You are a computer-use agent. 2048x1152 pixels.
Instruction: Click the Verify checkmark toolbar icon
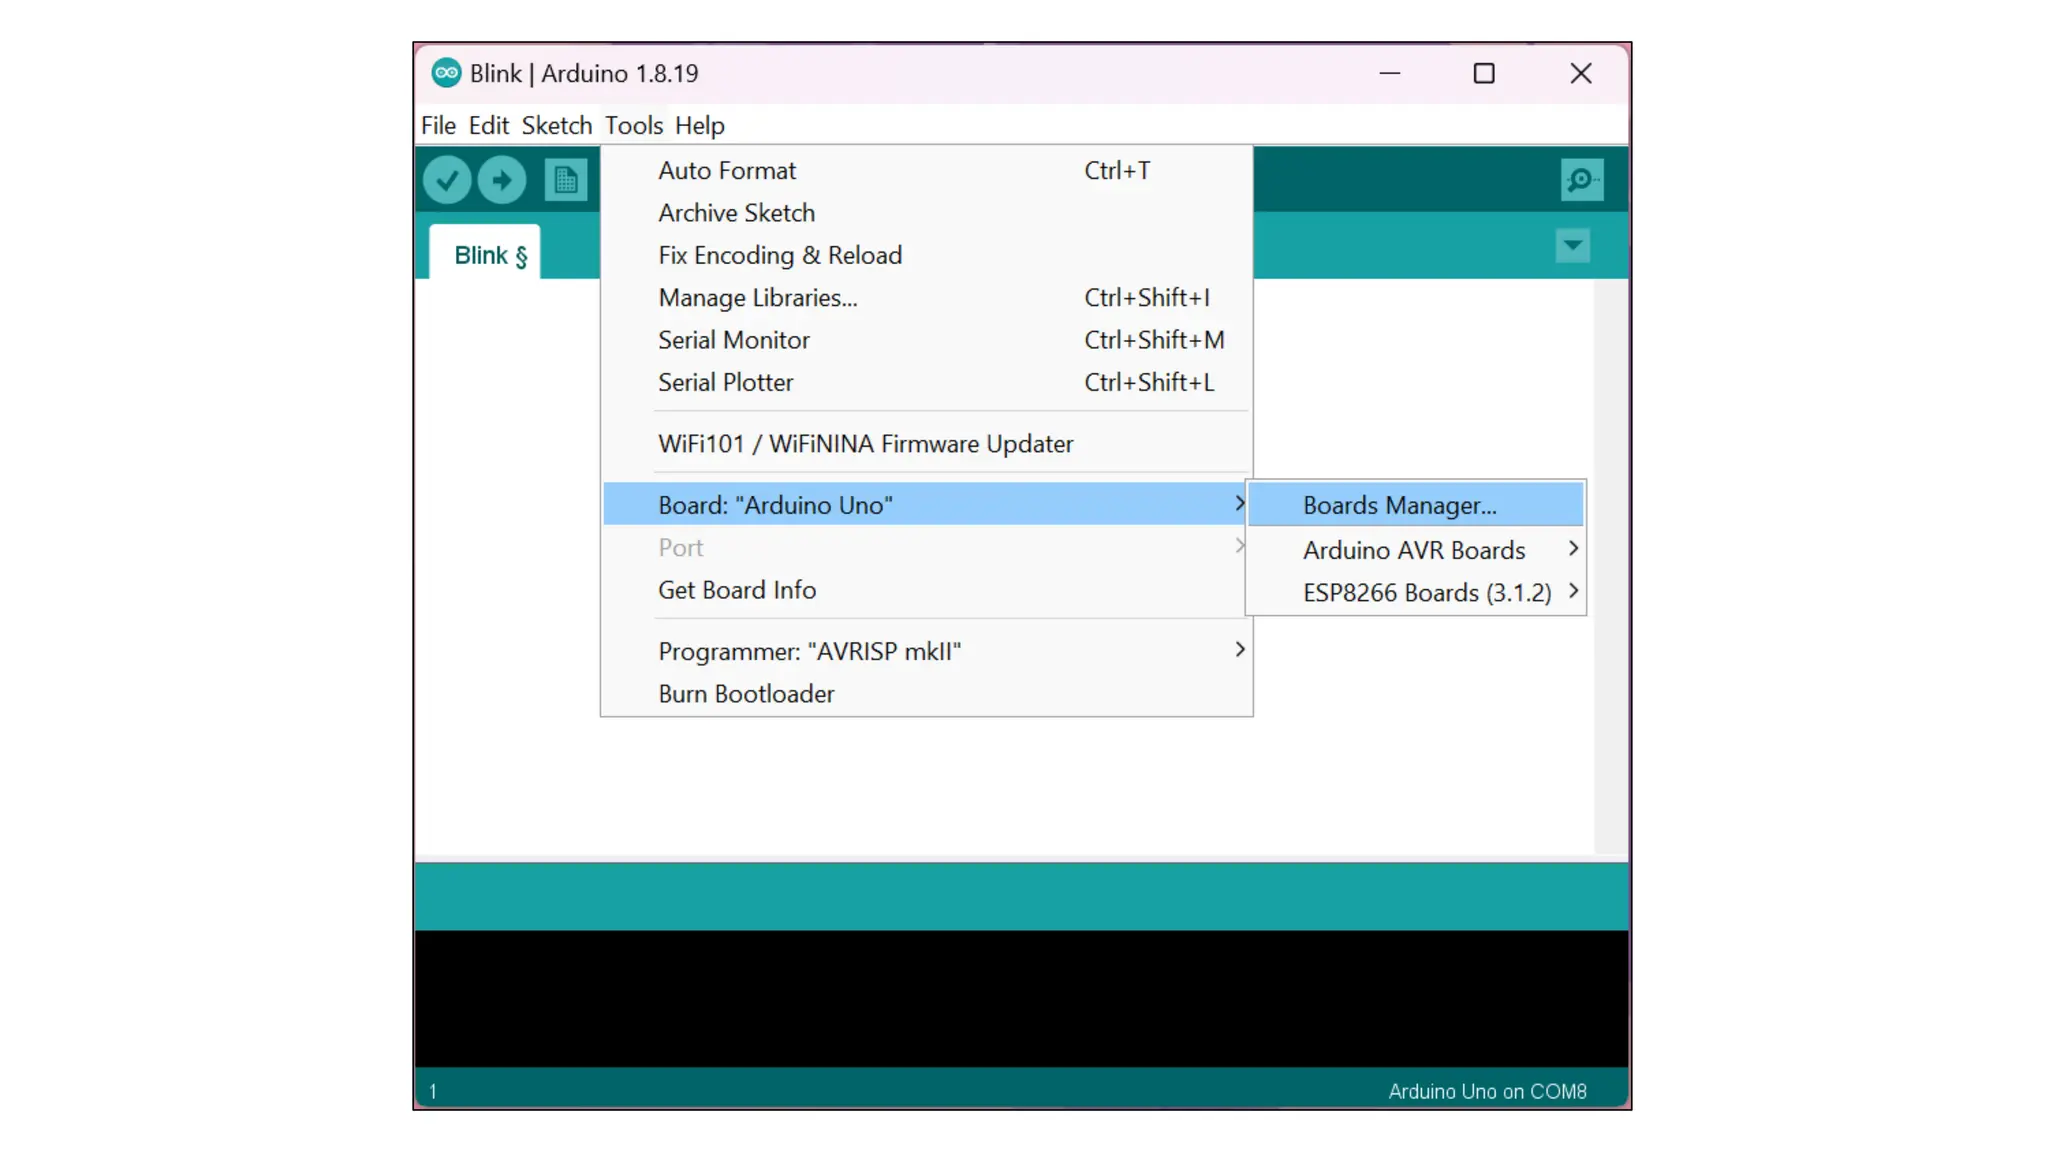[x=446, y=180]
